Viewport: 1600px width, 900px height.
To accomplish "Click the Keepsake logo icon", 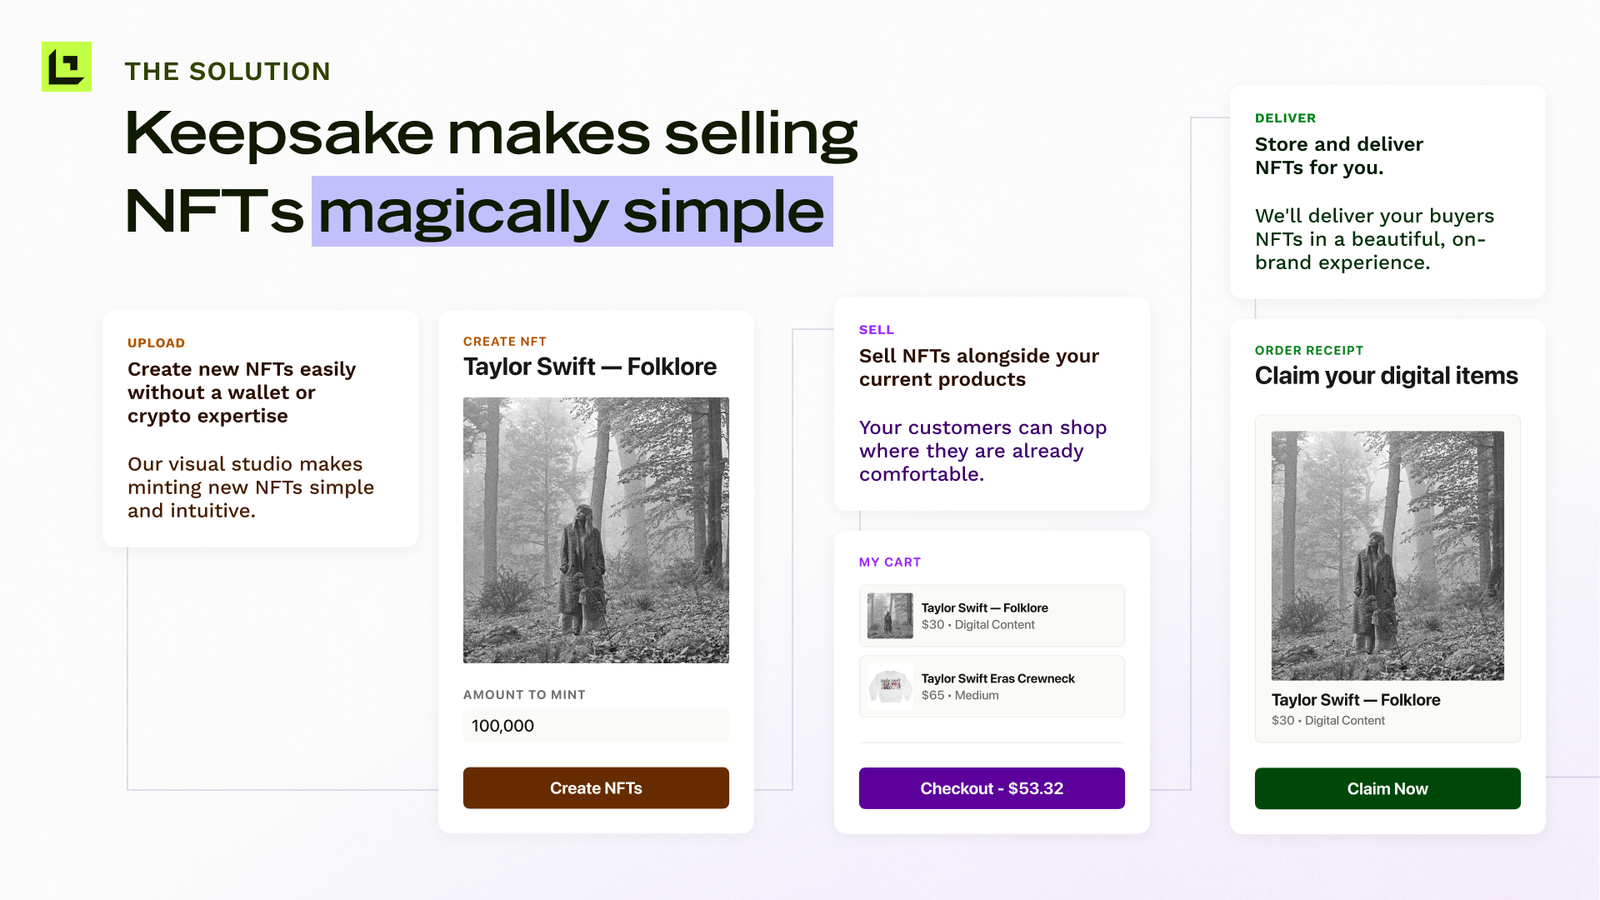I will (65, 67).
